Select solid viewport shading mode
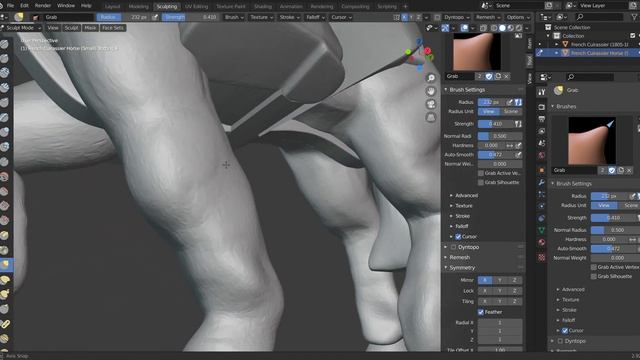Viewport: 640px width, 360px height. pyautogui.click(x=502, y=28)
